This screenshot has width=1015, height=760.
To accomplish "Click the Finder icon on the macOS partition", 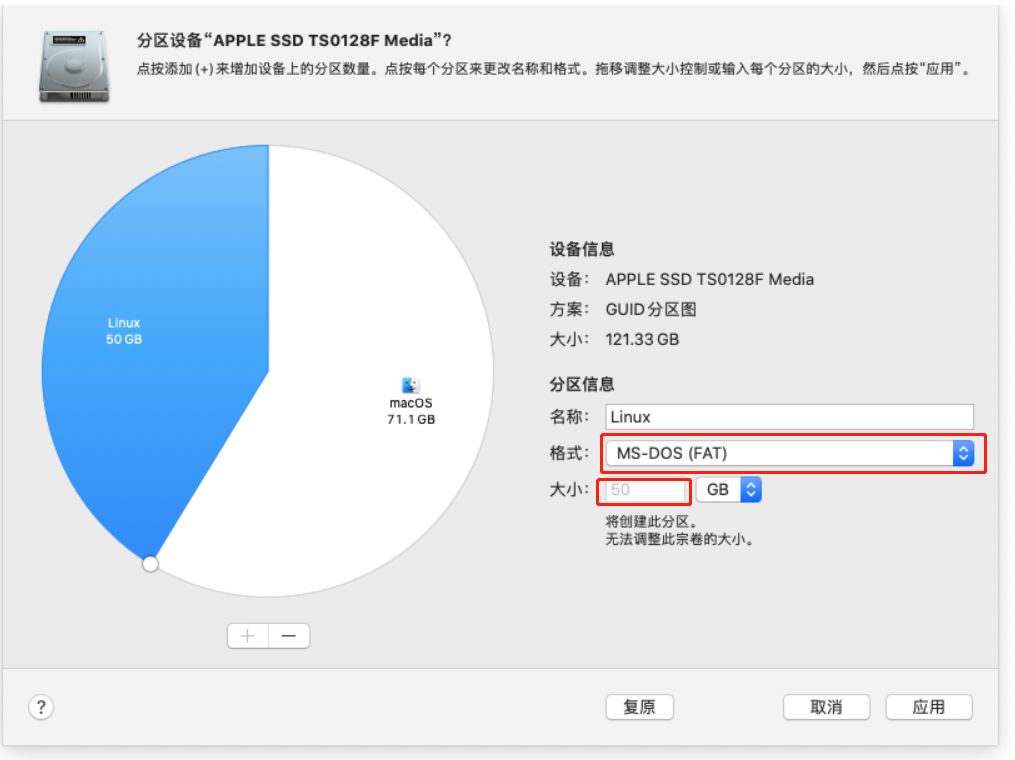I will (x=410, y=385).
